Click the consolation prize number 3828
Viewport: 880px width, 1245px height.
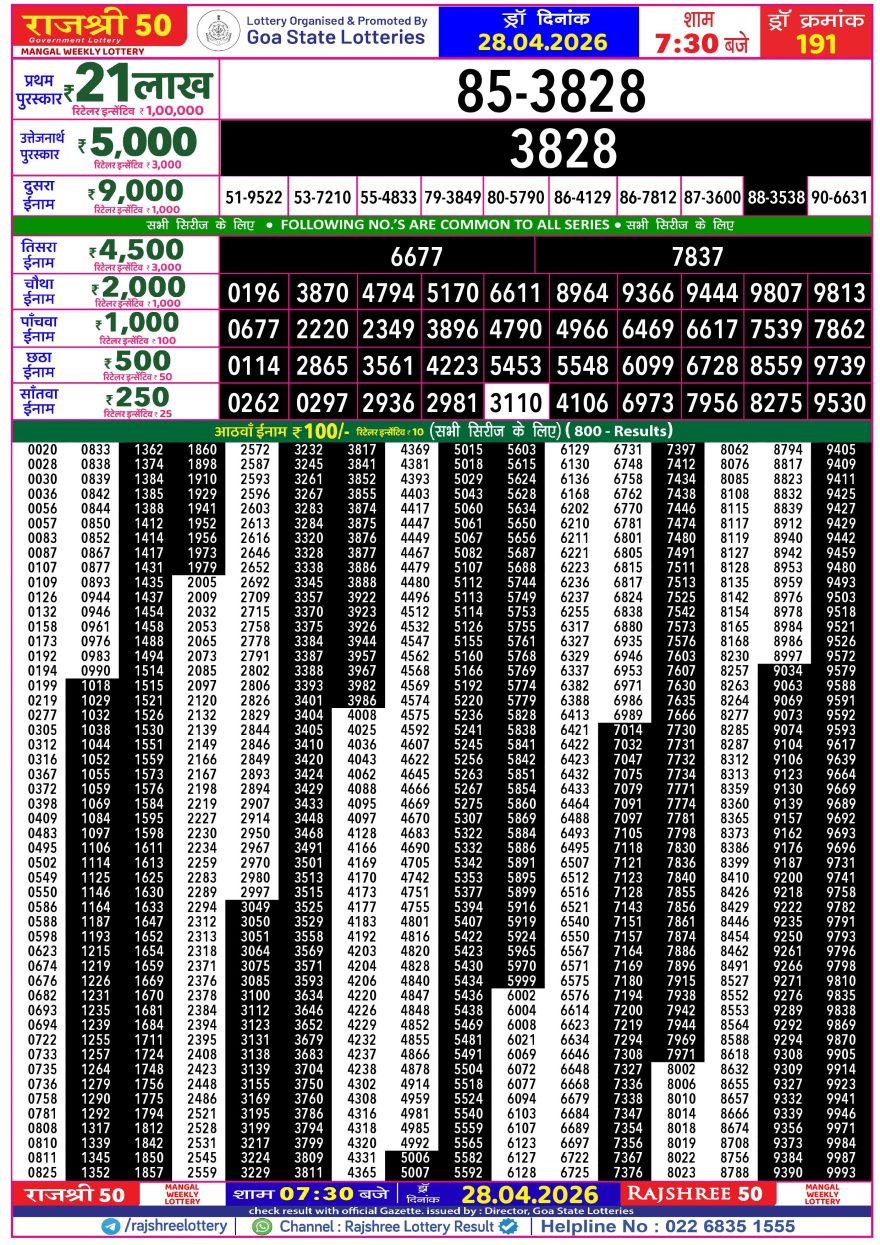coord(551,149)
